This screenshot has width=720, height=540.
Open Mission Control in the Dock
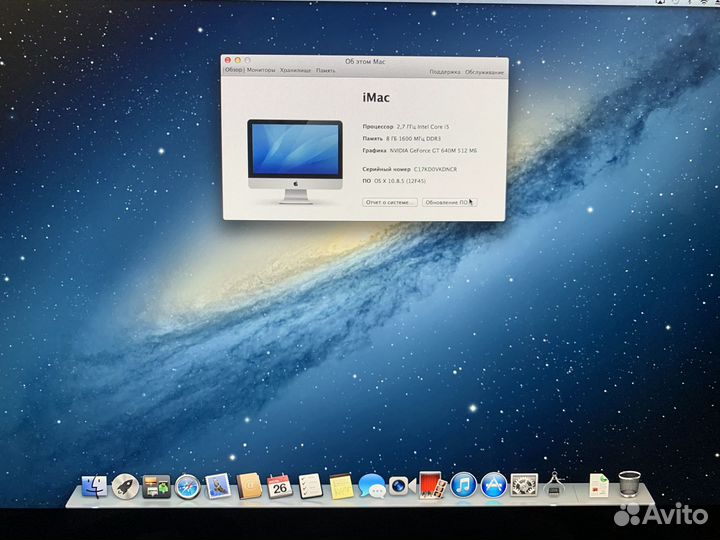coord(156,487)
